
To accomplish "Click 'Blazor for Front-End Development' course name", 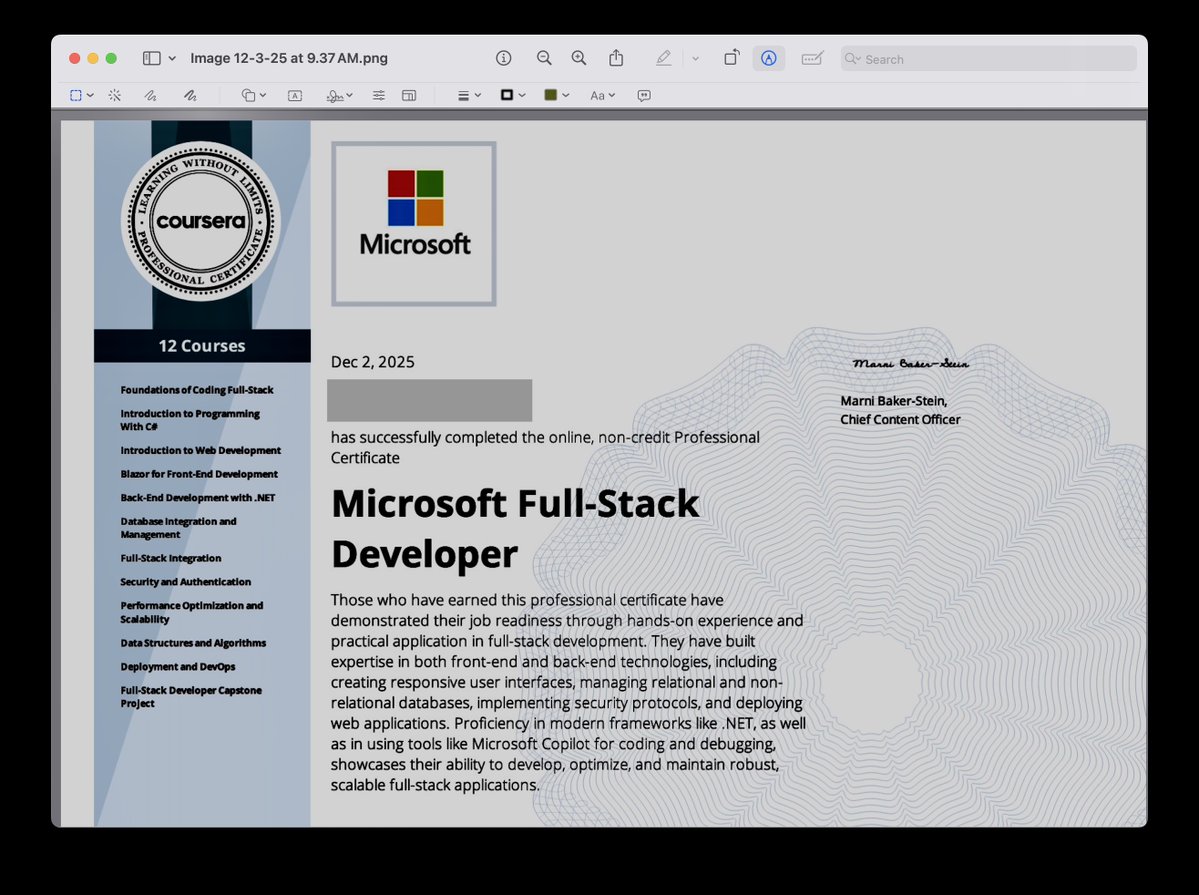I will pyautogui.click(x=199, y=474).
